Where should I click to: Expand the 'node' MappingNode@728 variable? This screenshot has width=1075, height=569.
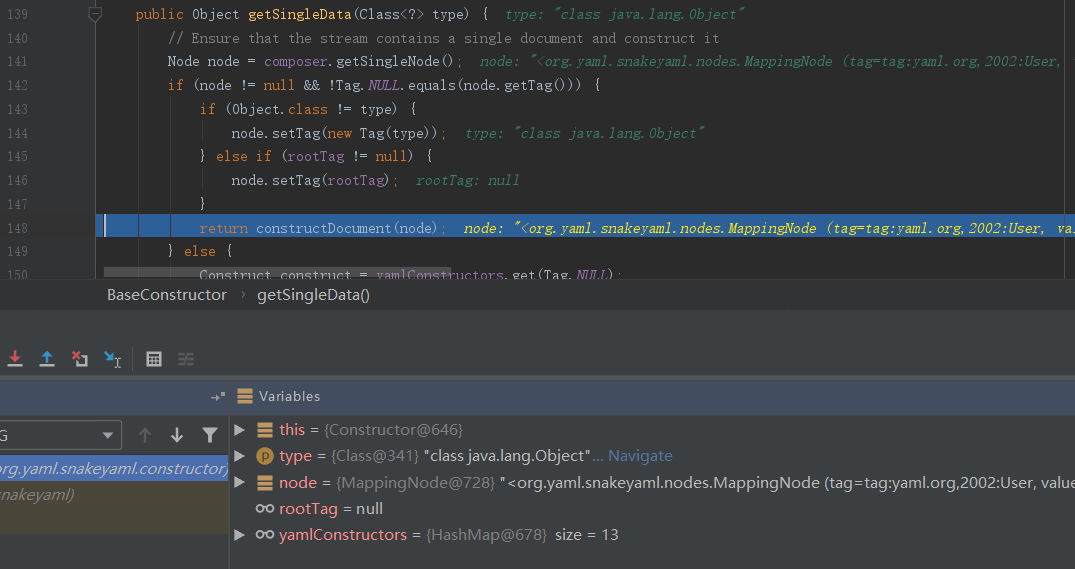239,483
